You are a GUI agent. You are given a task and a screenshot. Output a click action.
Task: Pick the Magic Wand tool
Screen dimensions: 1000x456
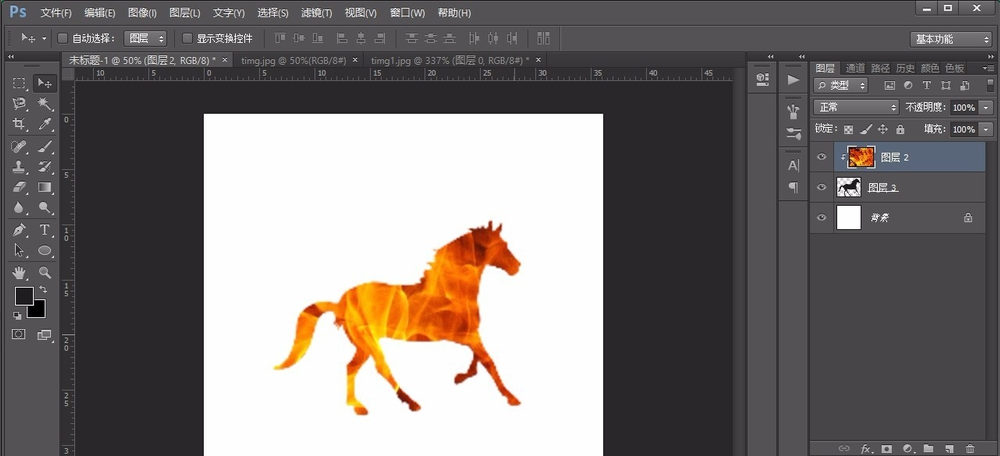(45, 104)
